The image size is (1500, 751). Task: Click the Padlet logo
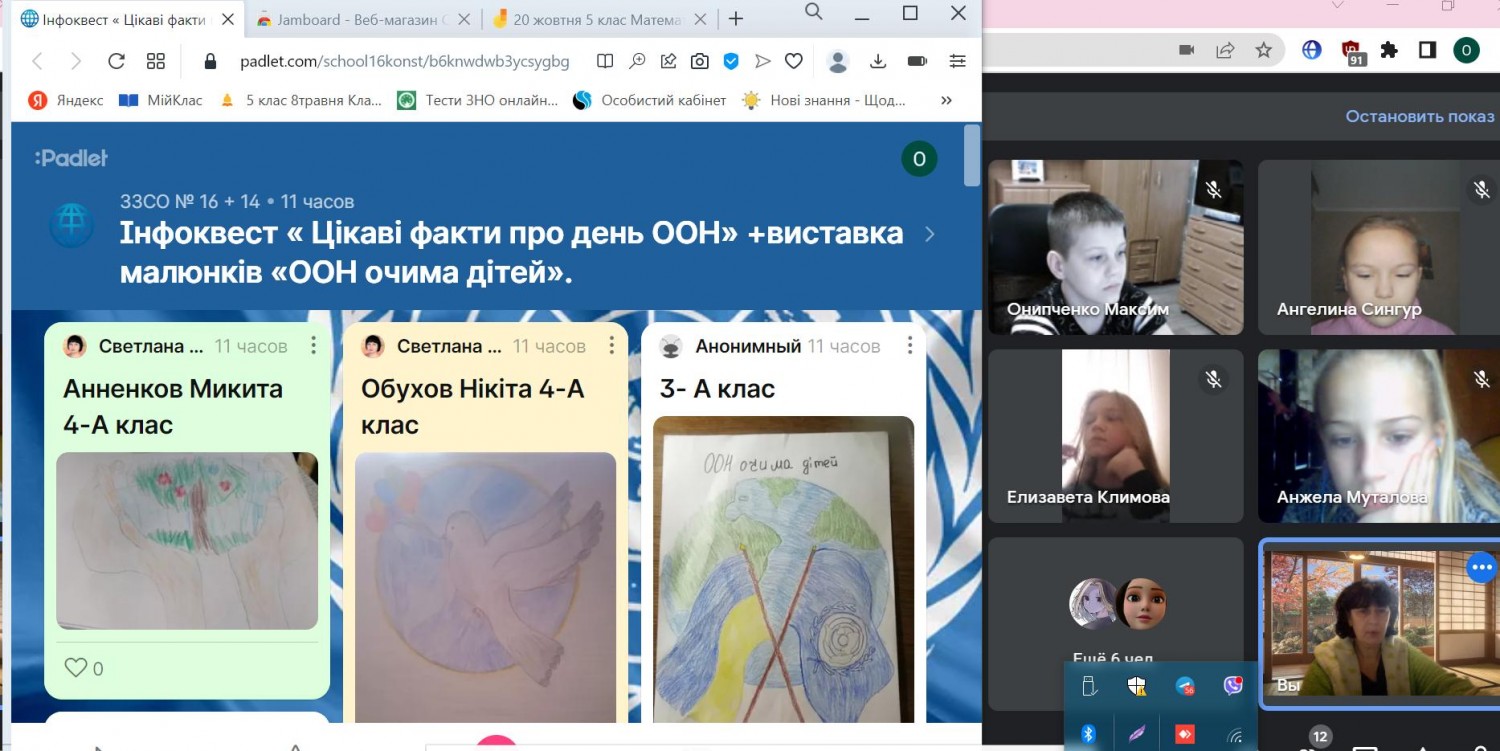pyautogui.click(x=71, y=158)
